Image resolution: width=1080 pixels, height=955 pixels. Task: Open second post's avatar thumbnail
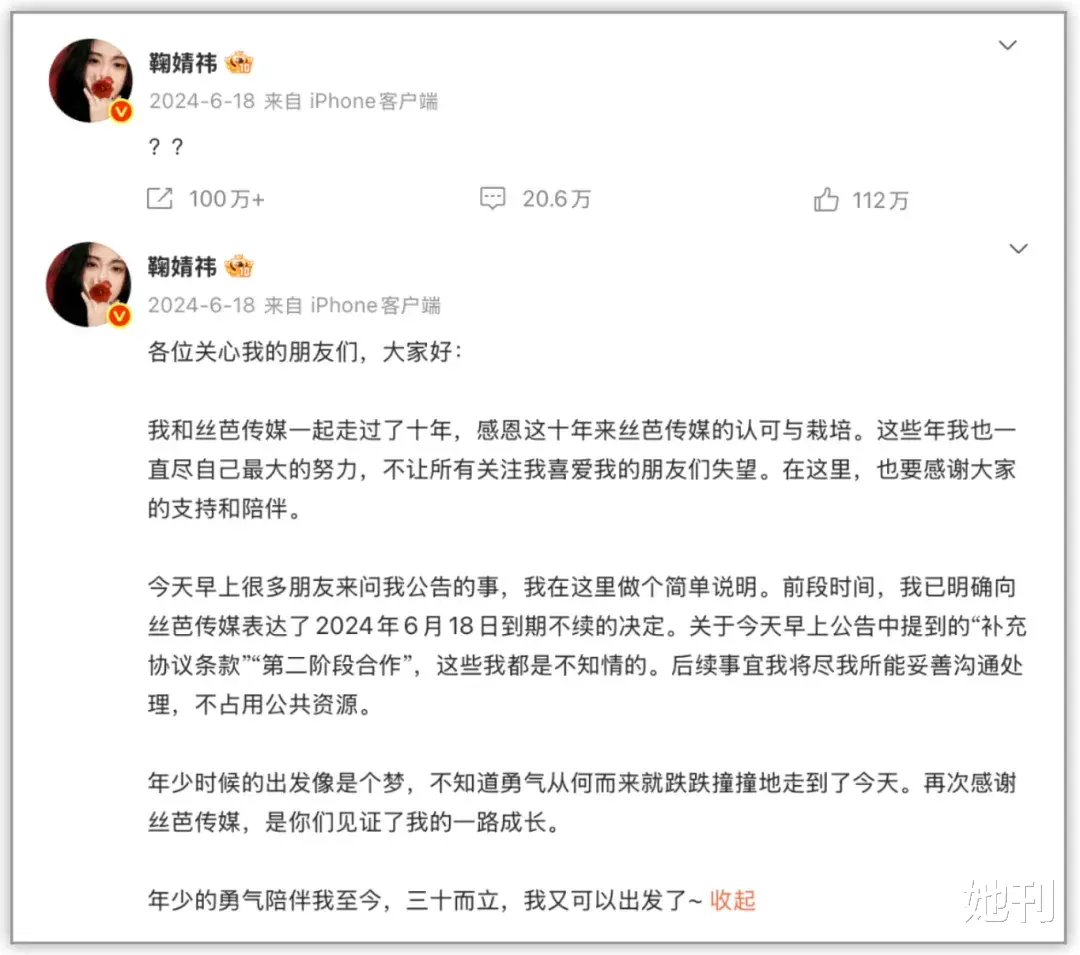pyautogui.click(x=89, y=284)
